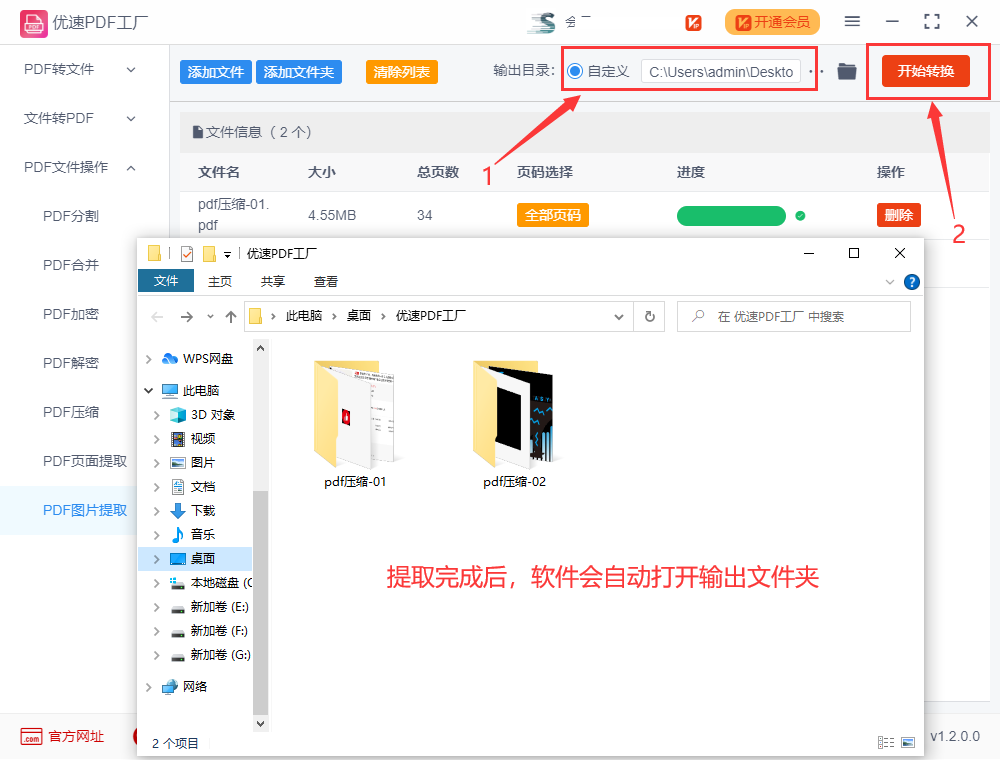The height and width of the screenshot is (760, 1000).
Task: Expand the WPS网盘 tree node
Action: pyautogui.click(x=149, y=360)
